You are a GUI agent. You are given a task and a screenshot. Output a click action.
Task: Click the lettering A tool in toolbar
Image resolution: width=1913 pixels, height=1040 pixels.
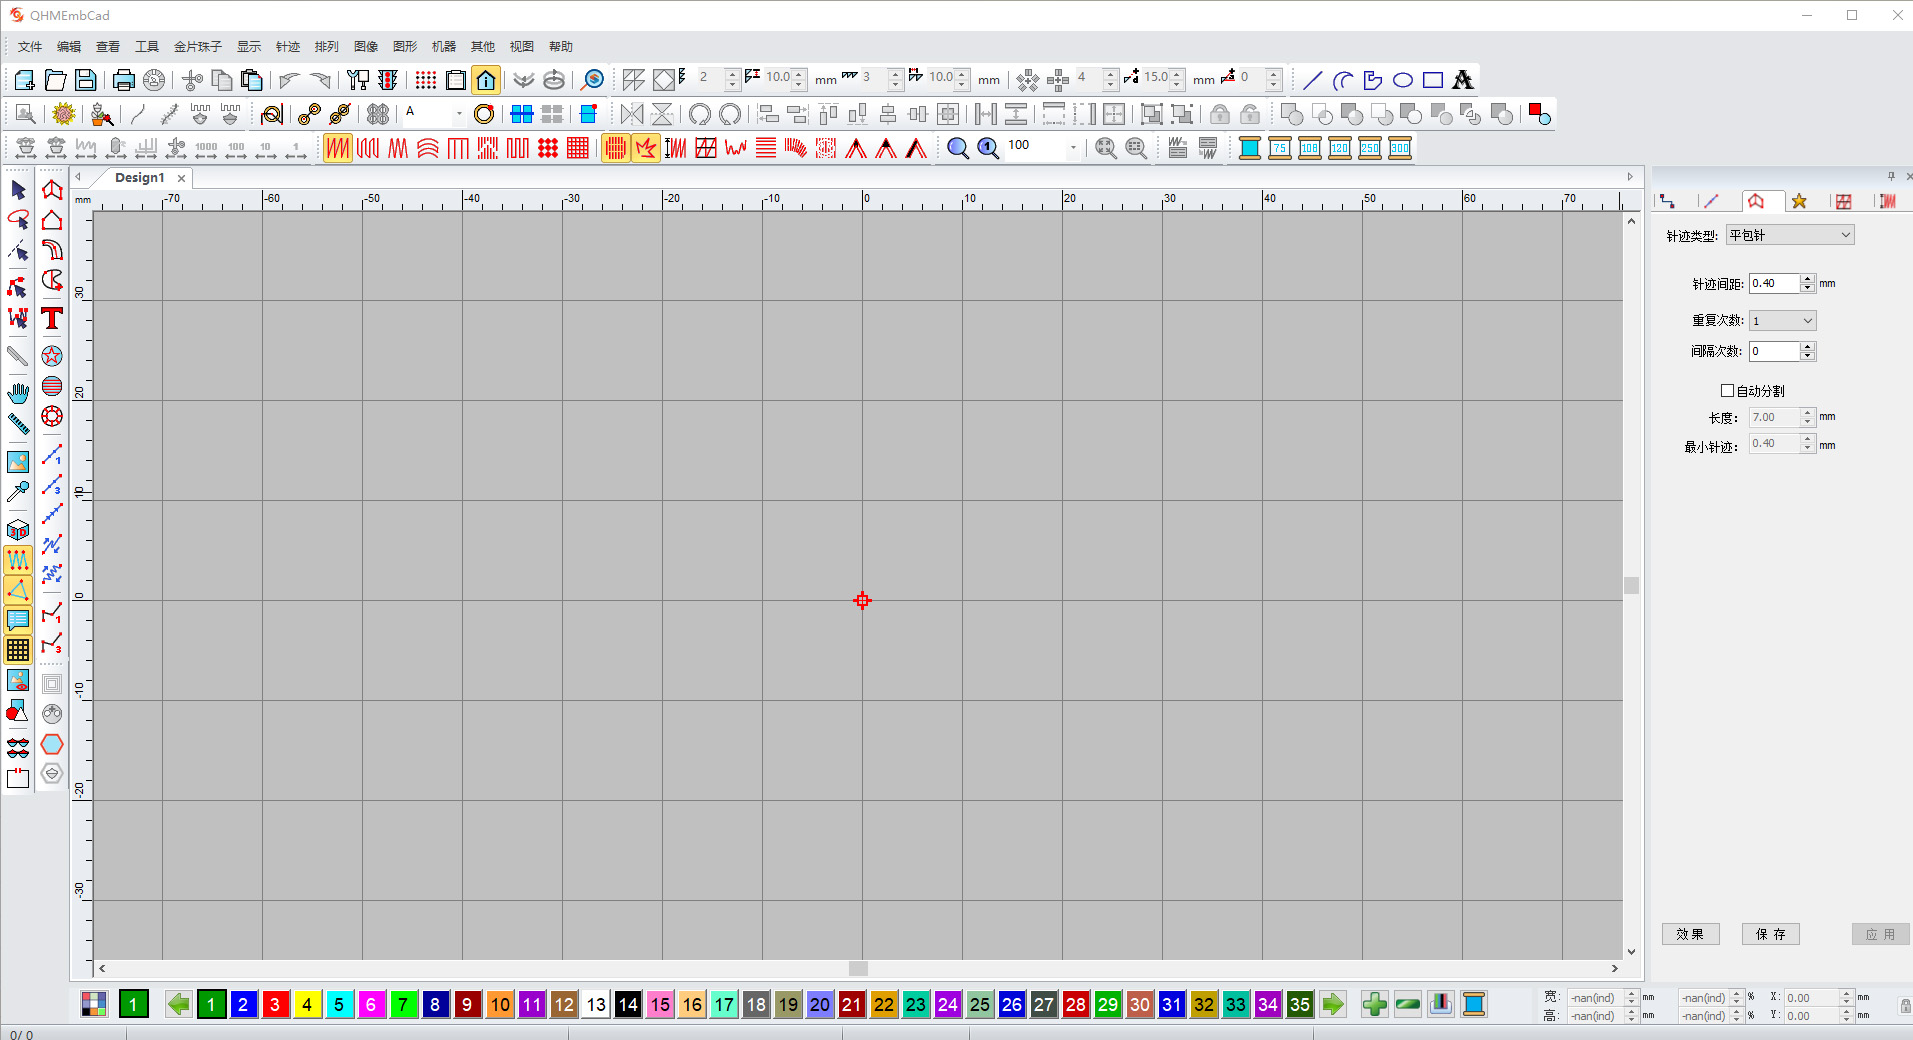[x=1463, y=80]
